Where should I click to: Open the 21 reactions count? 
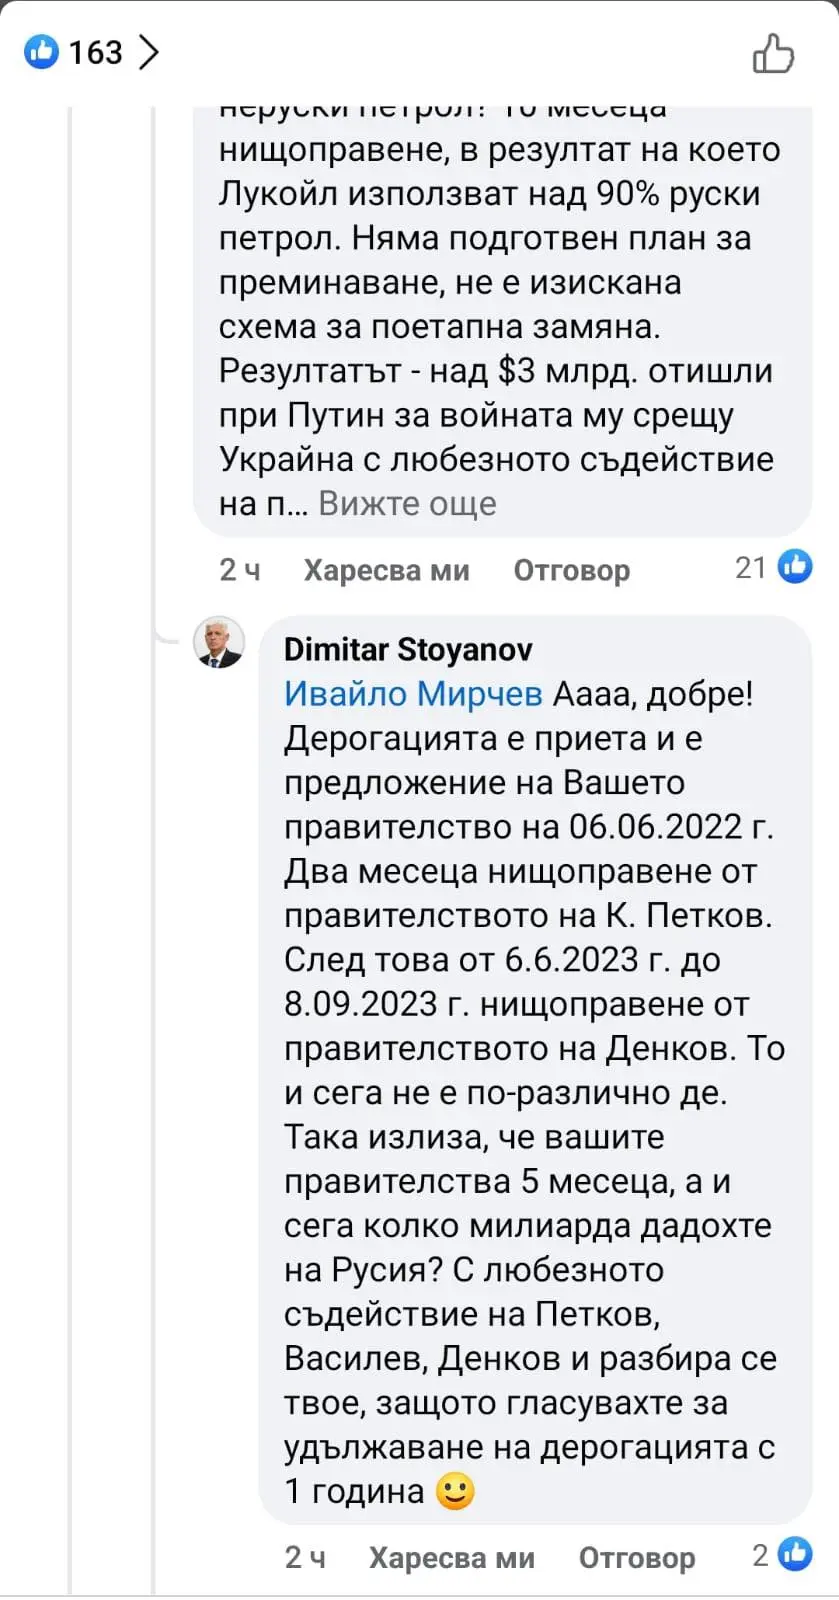[x=750, y=568]
